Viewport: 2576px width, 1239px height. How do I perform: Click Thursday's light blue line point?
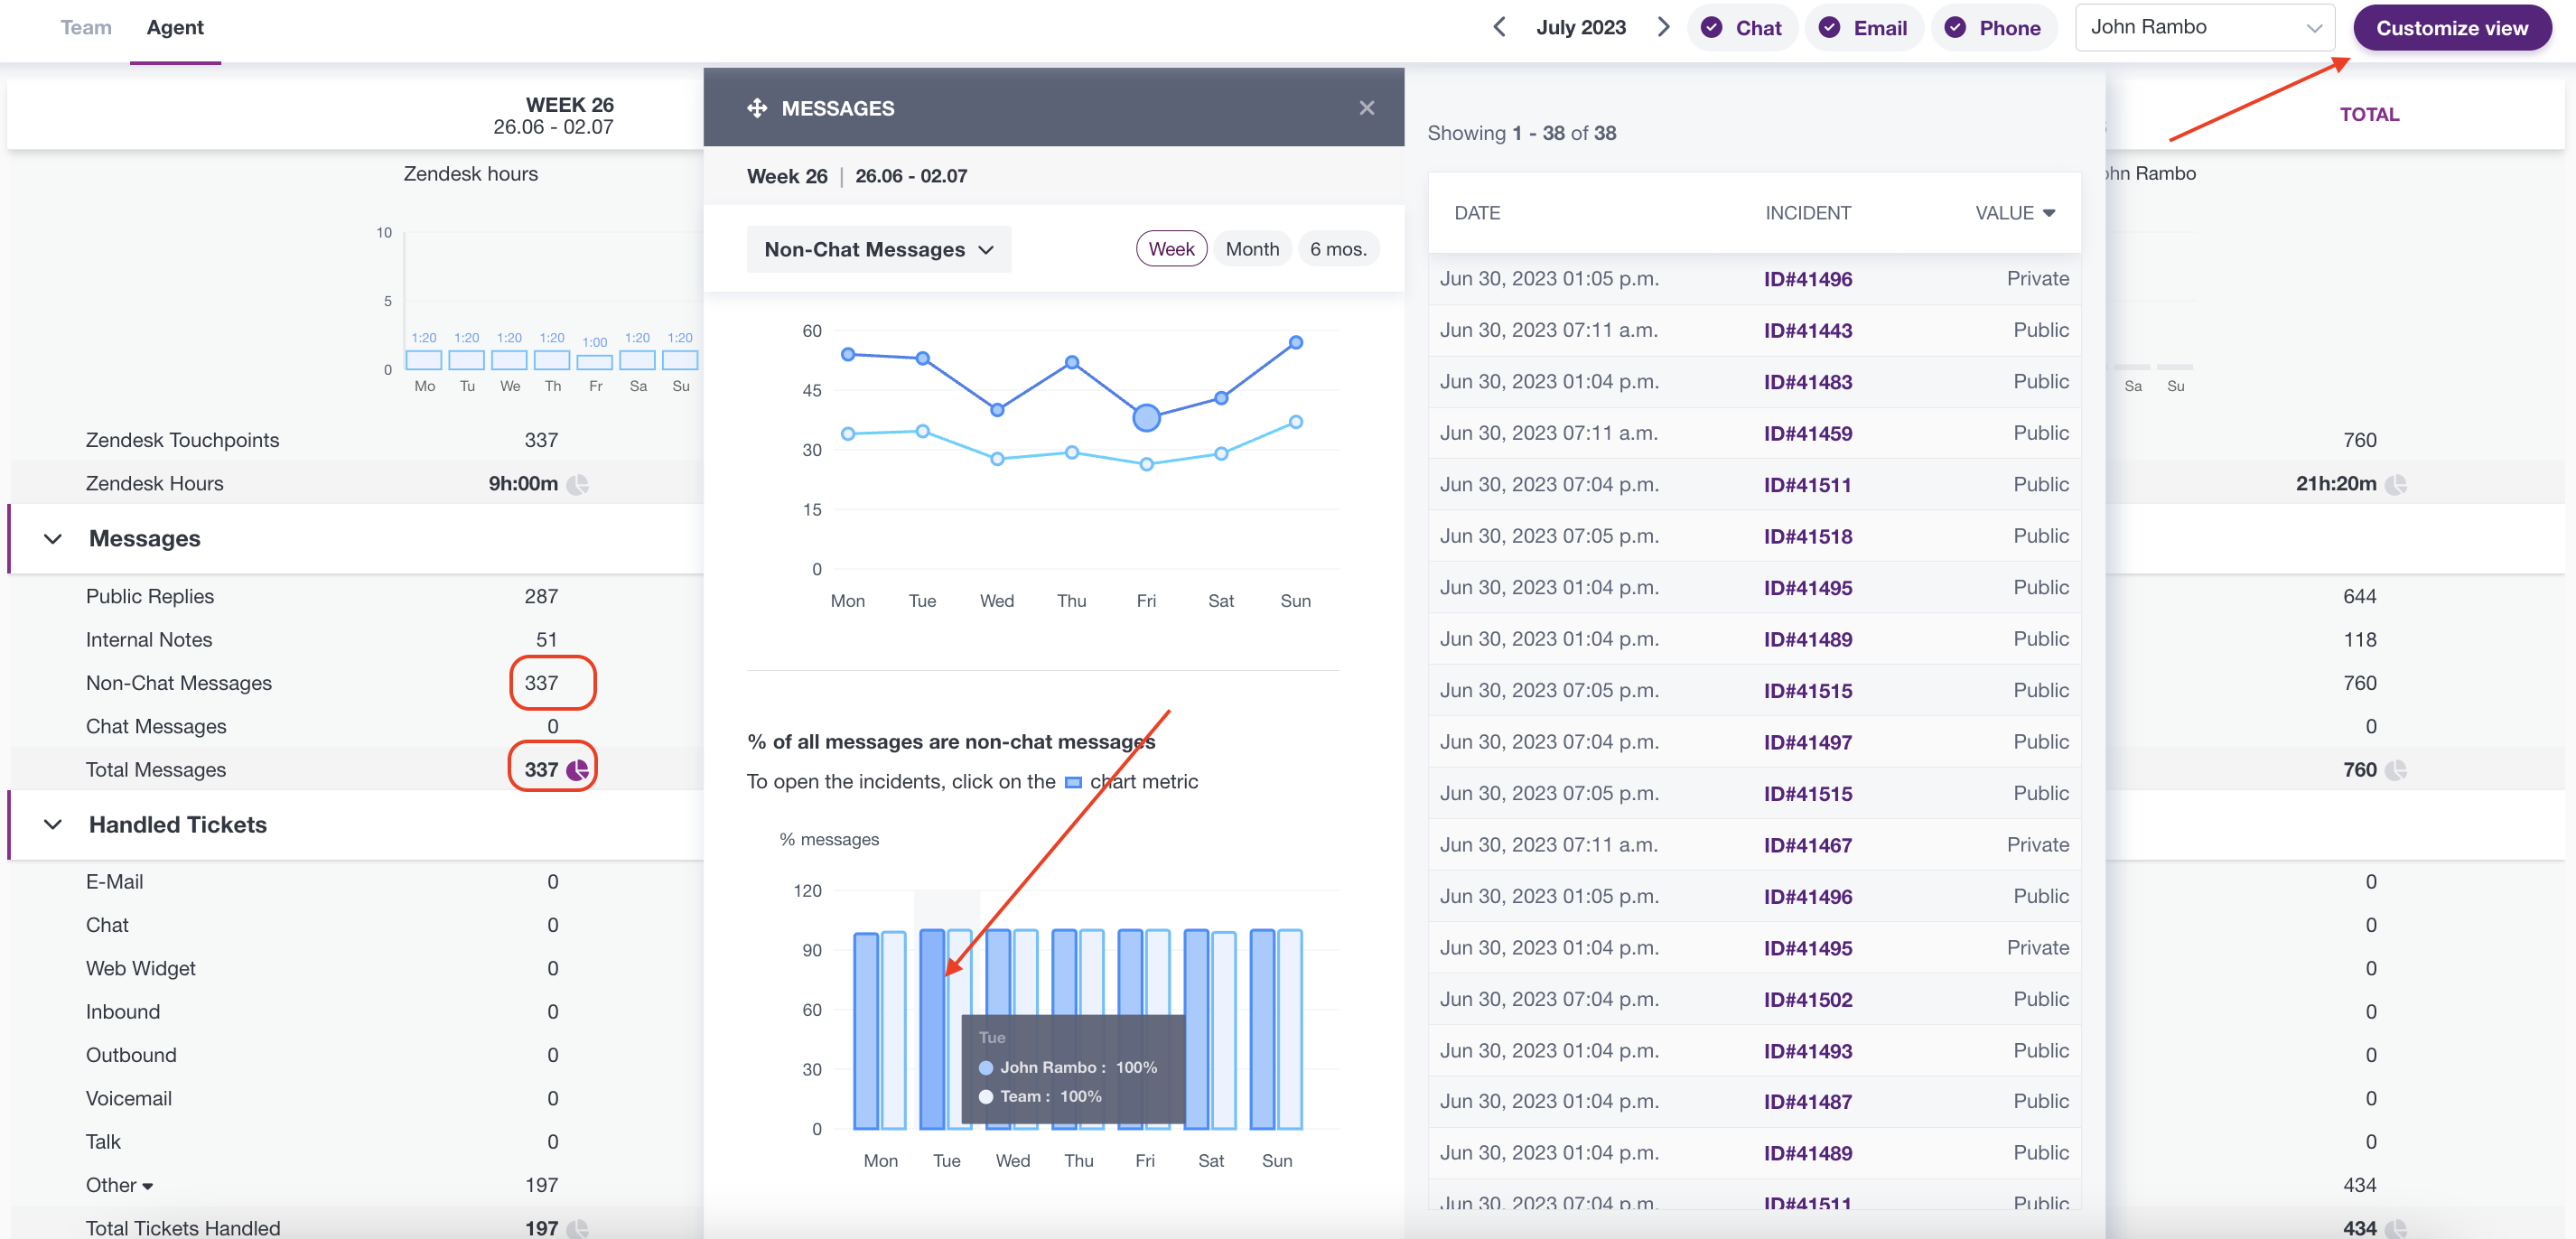pos(1071,453)
